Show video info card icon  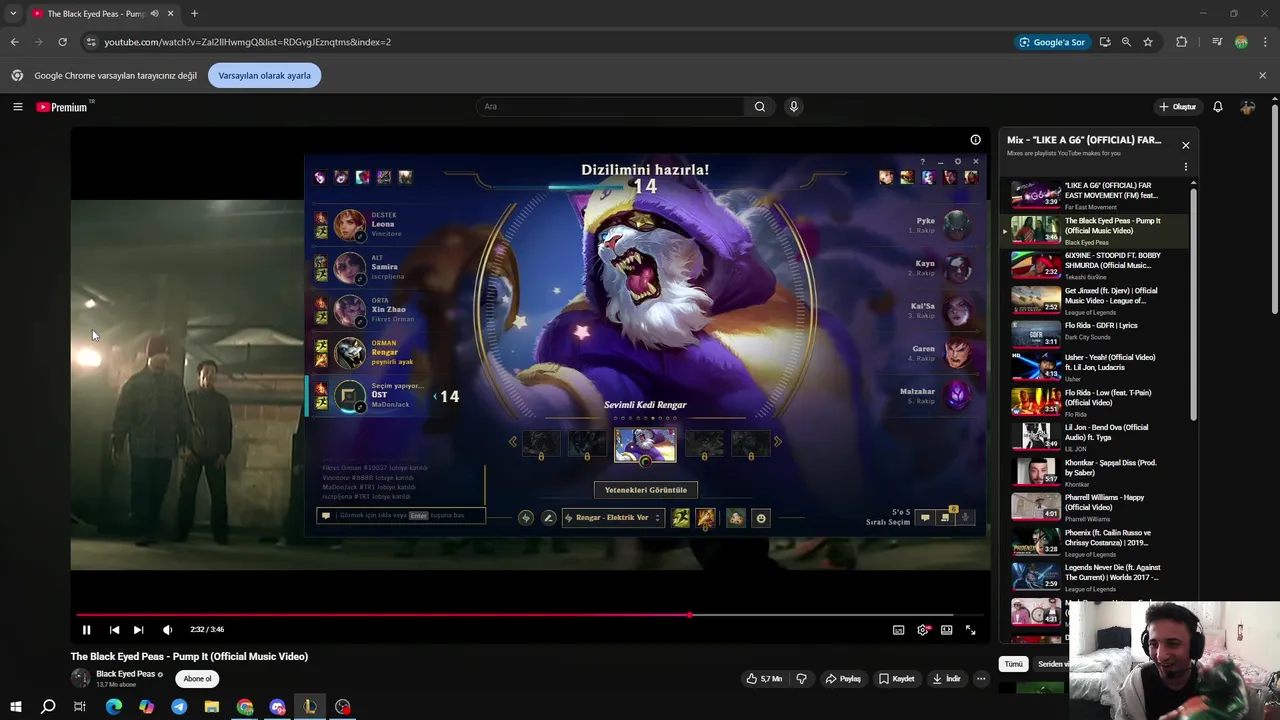click(975, 140)
